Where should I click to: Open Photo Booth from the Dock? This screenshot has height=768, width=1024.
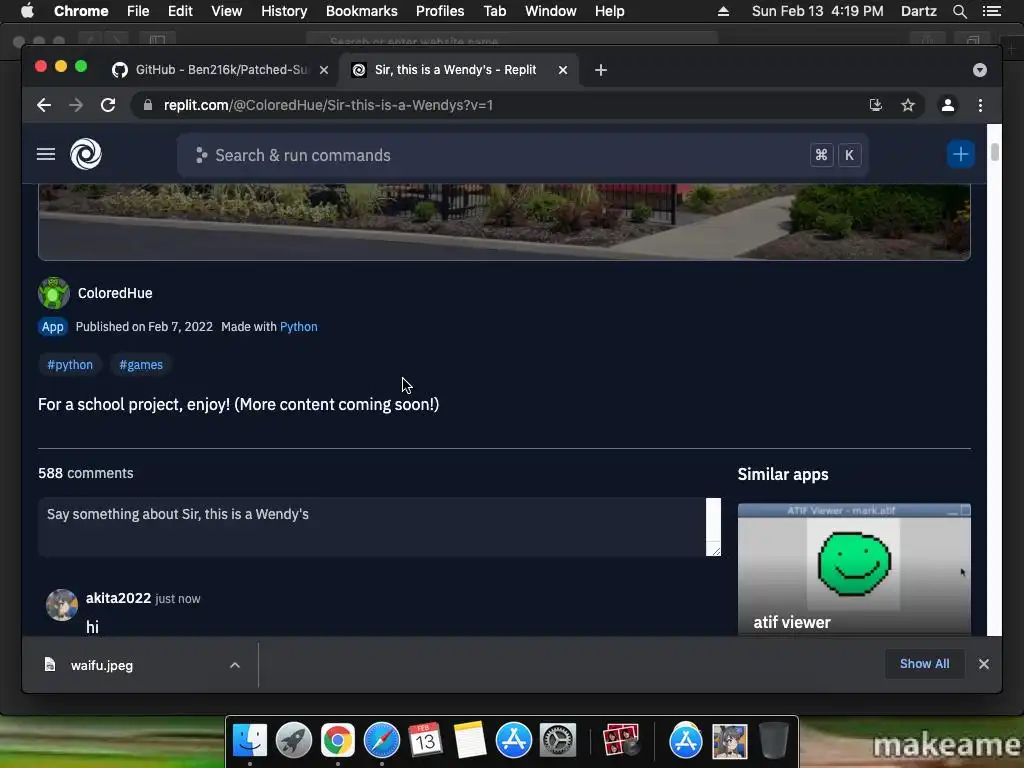[x=620, y=741]
